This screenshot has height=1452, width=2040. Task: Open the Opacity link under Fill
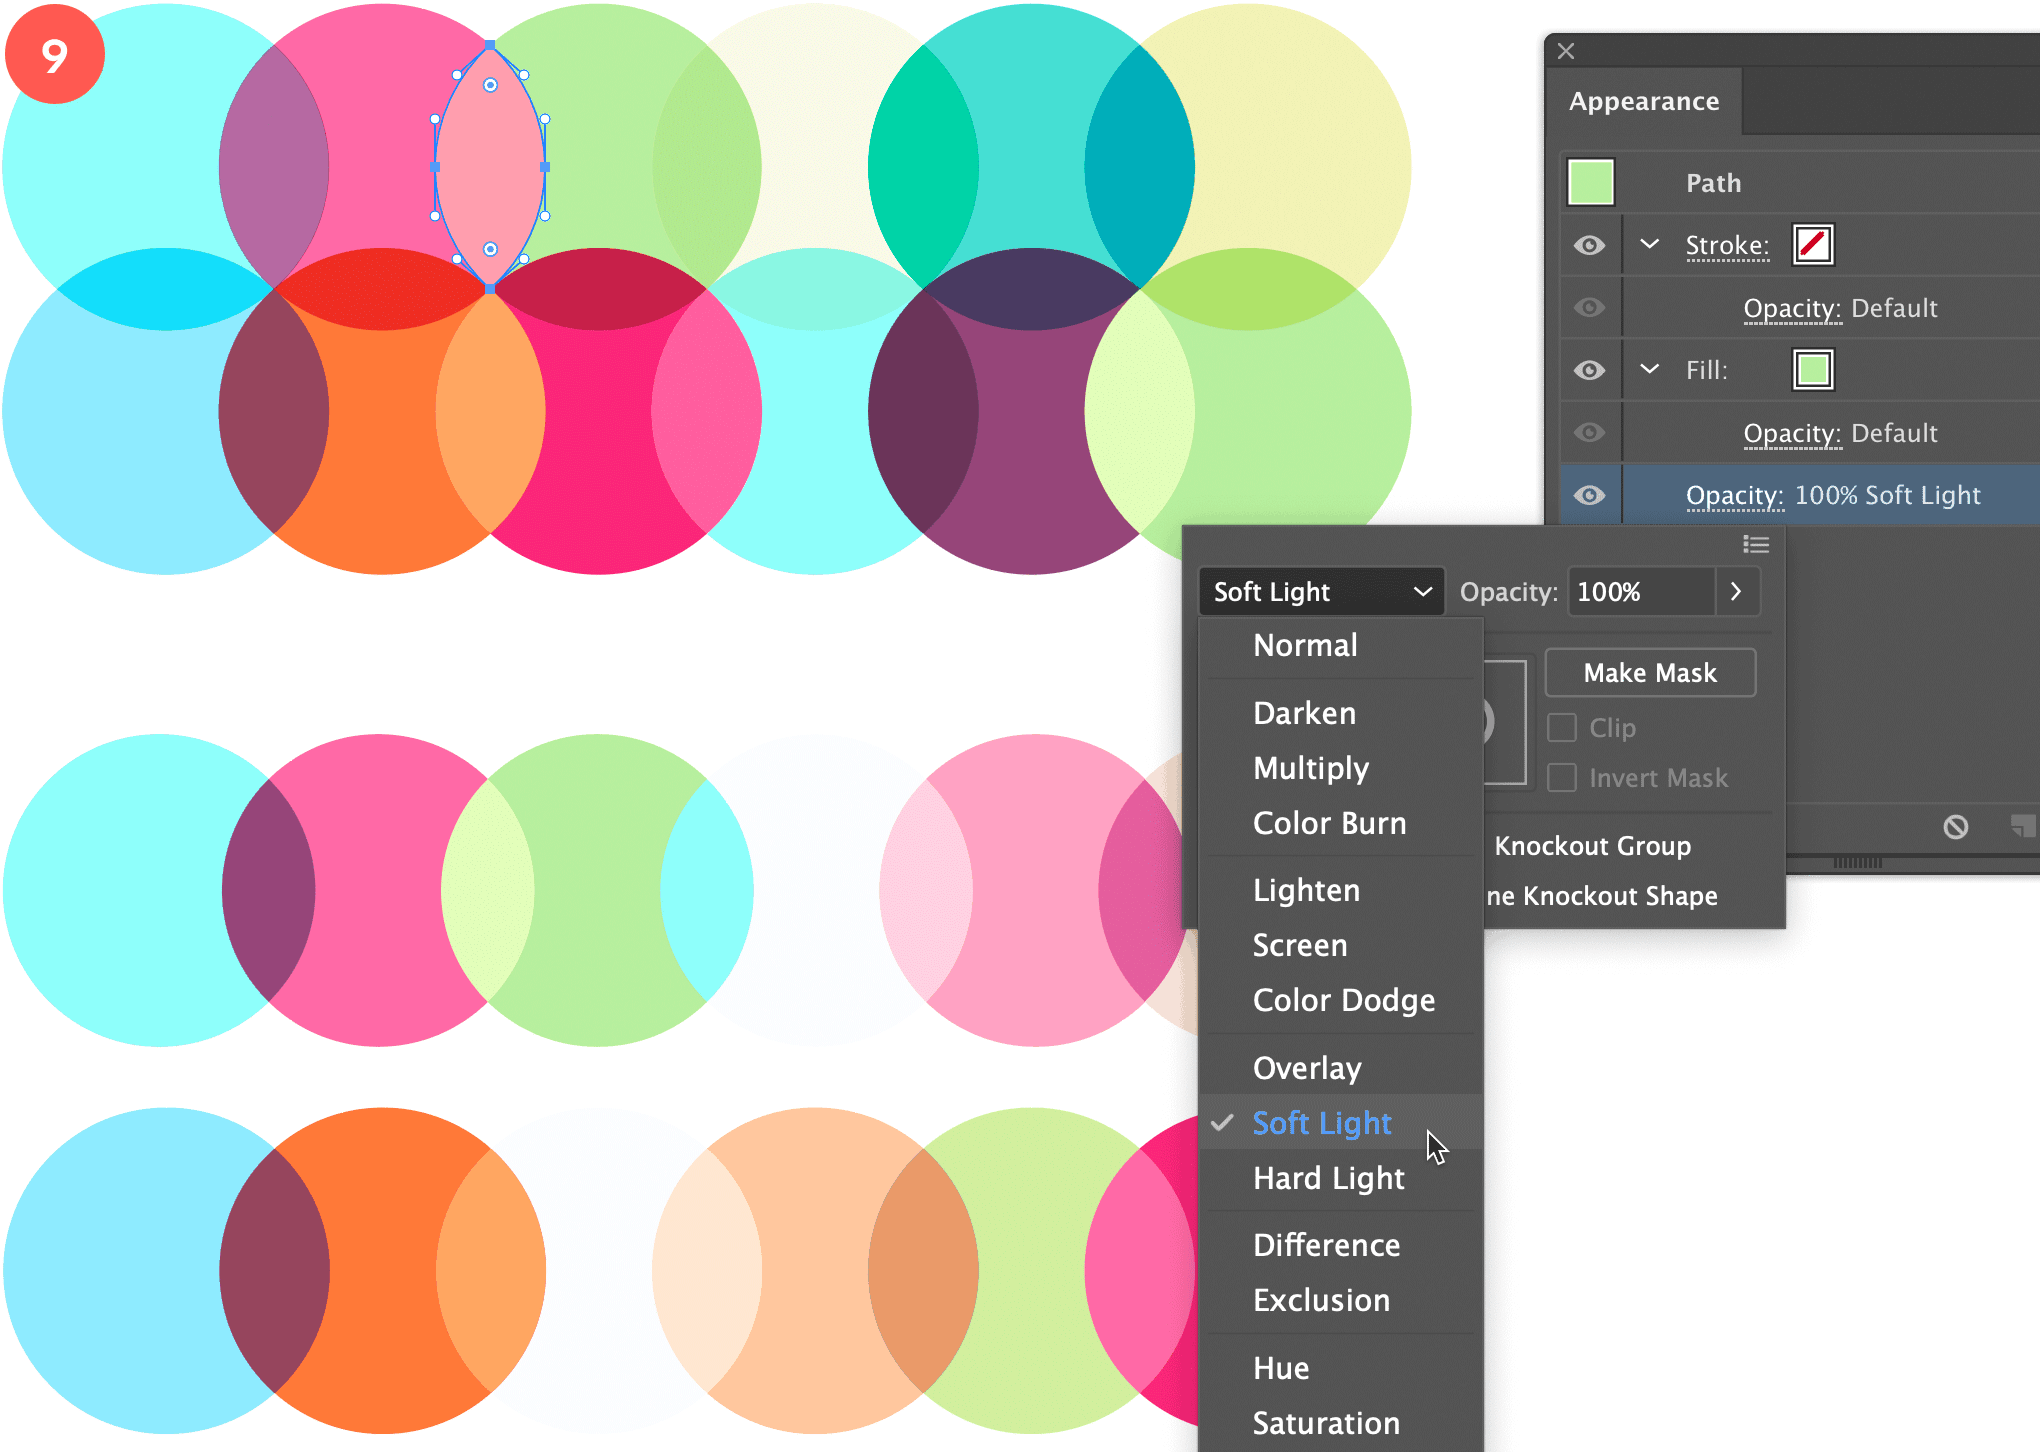tap(1791, 433)
